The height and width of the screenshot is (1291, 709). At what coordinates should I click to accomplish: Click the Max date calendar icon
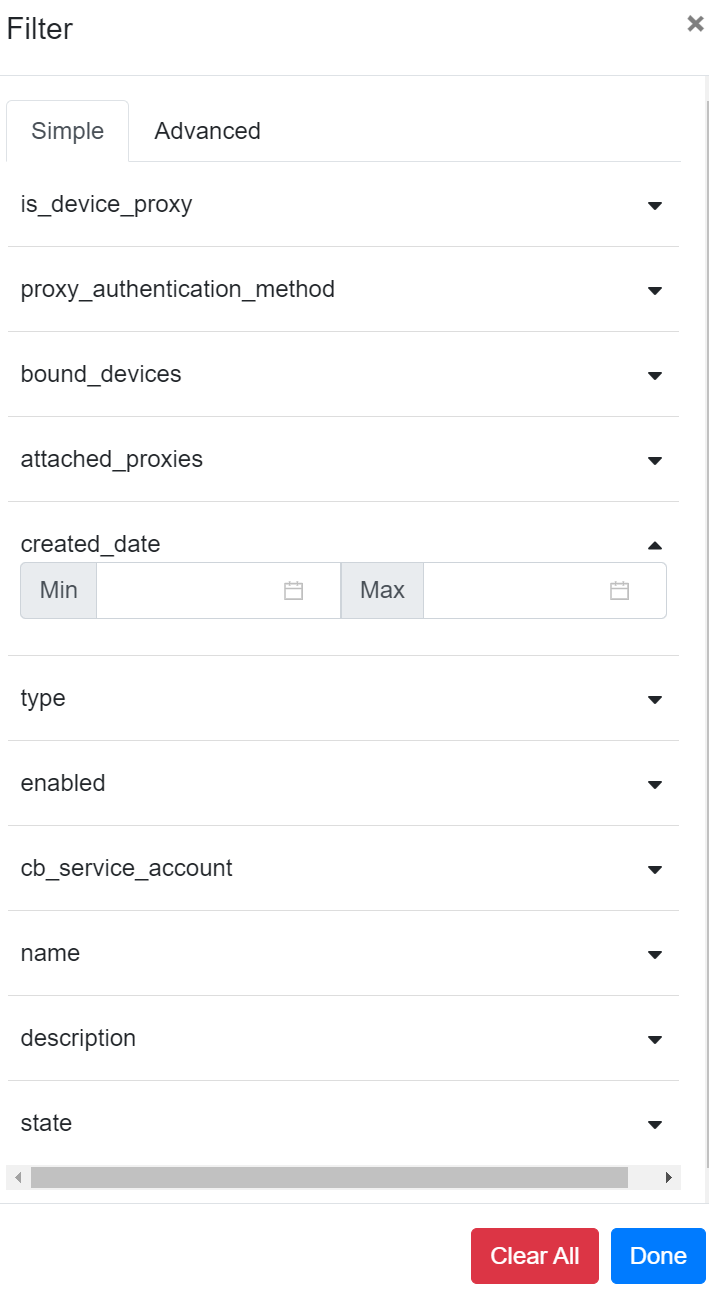619,591
